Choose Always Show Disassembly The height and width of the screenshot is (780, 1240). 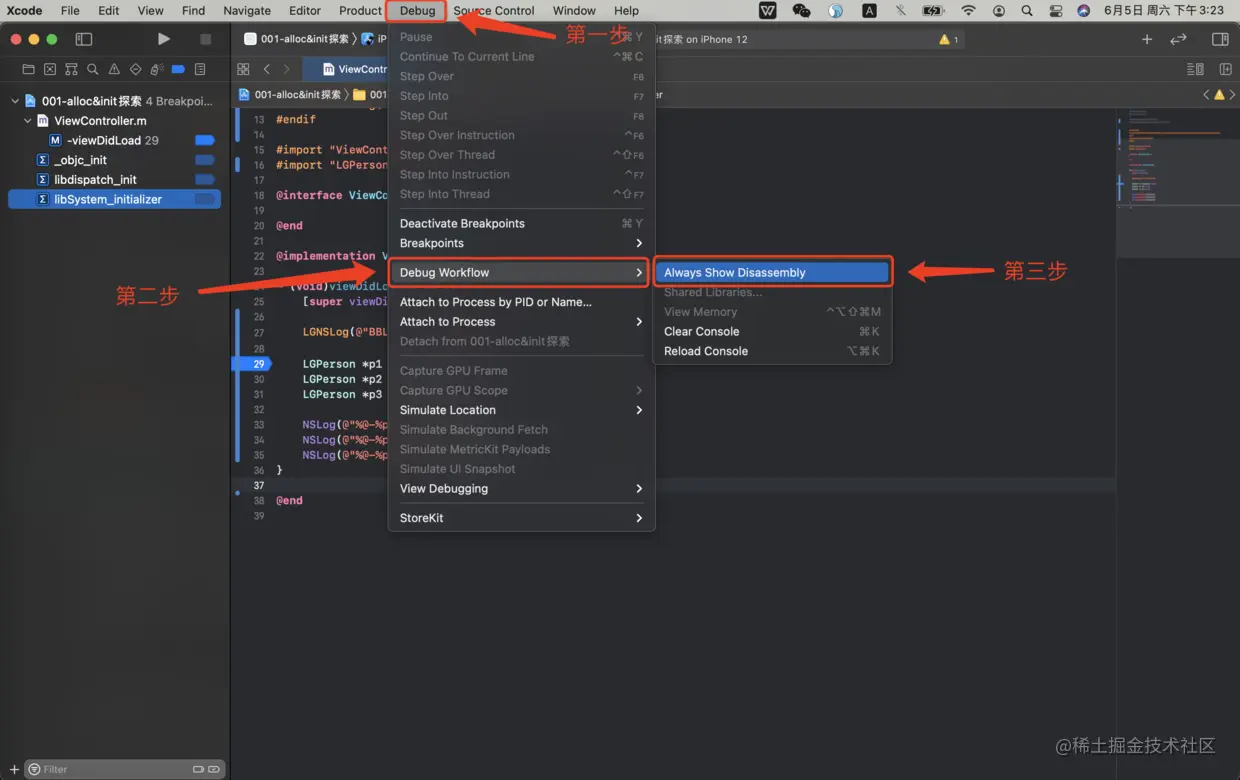click(x=771, y=272)
